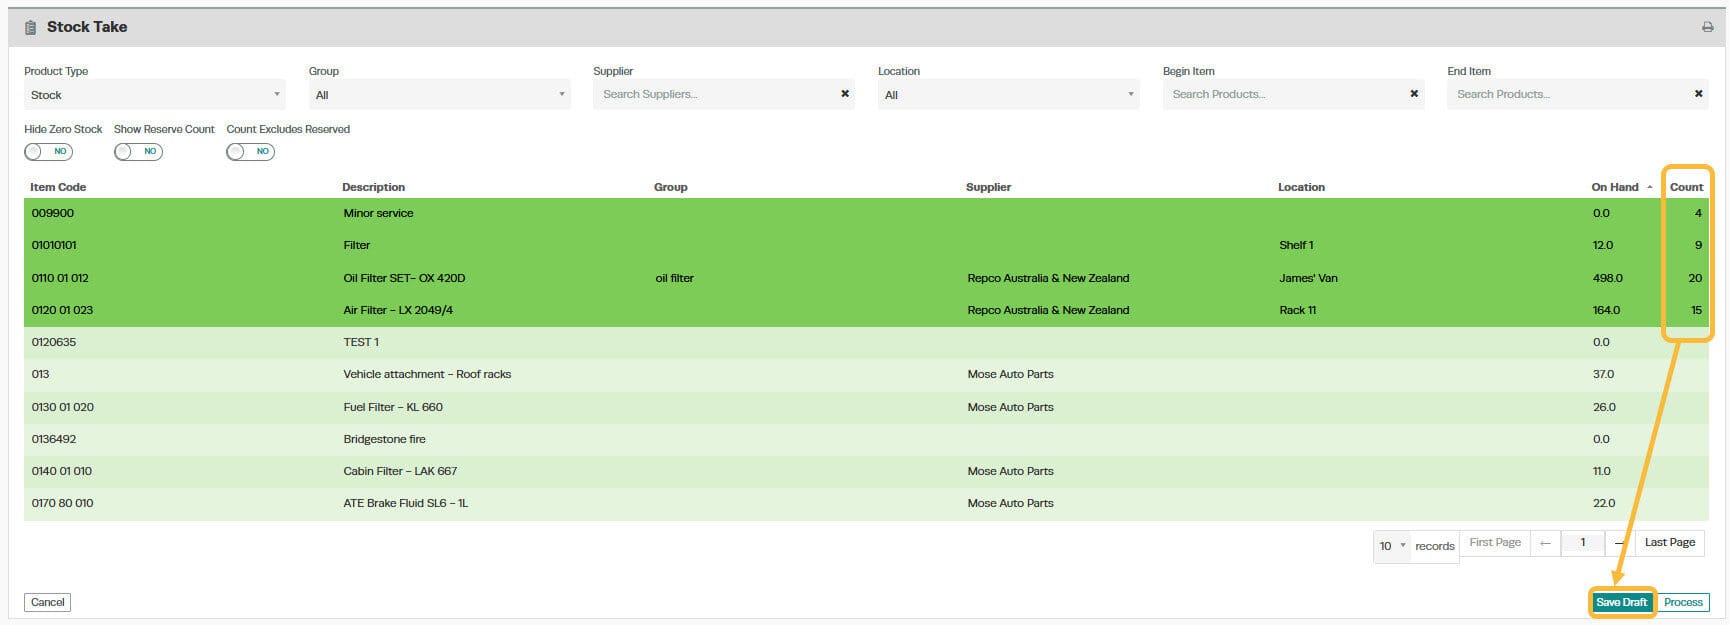The width and height of the screenshot is (1730, 625).
Task: Go to Last Page
Action: 1670,543
